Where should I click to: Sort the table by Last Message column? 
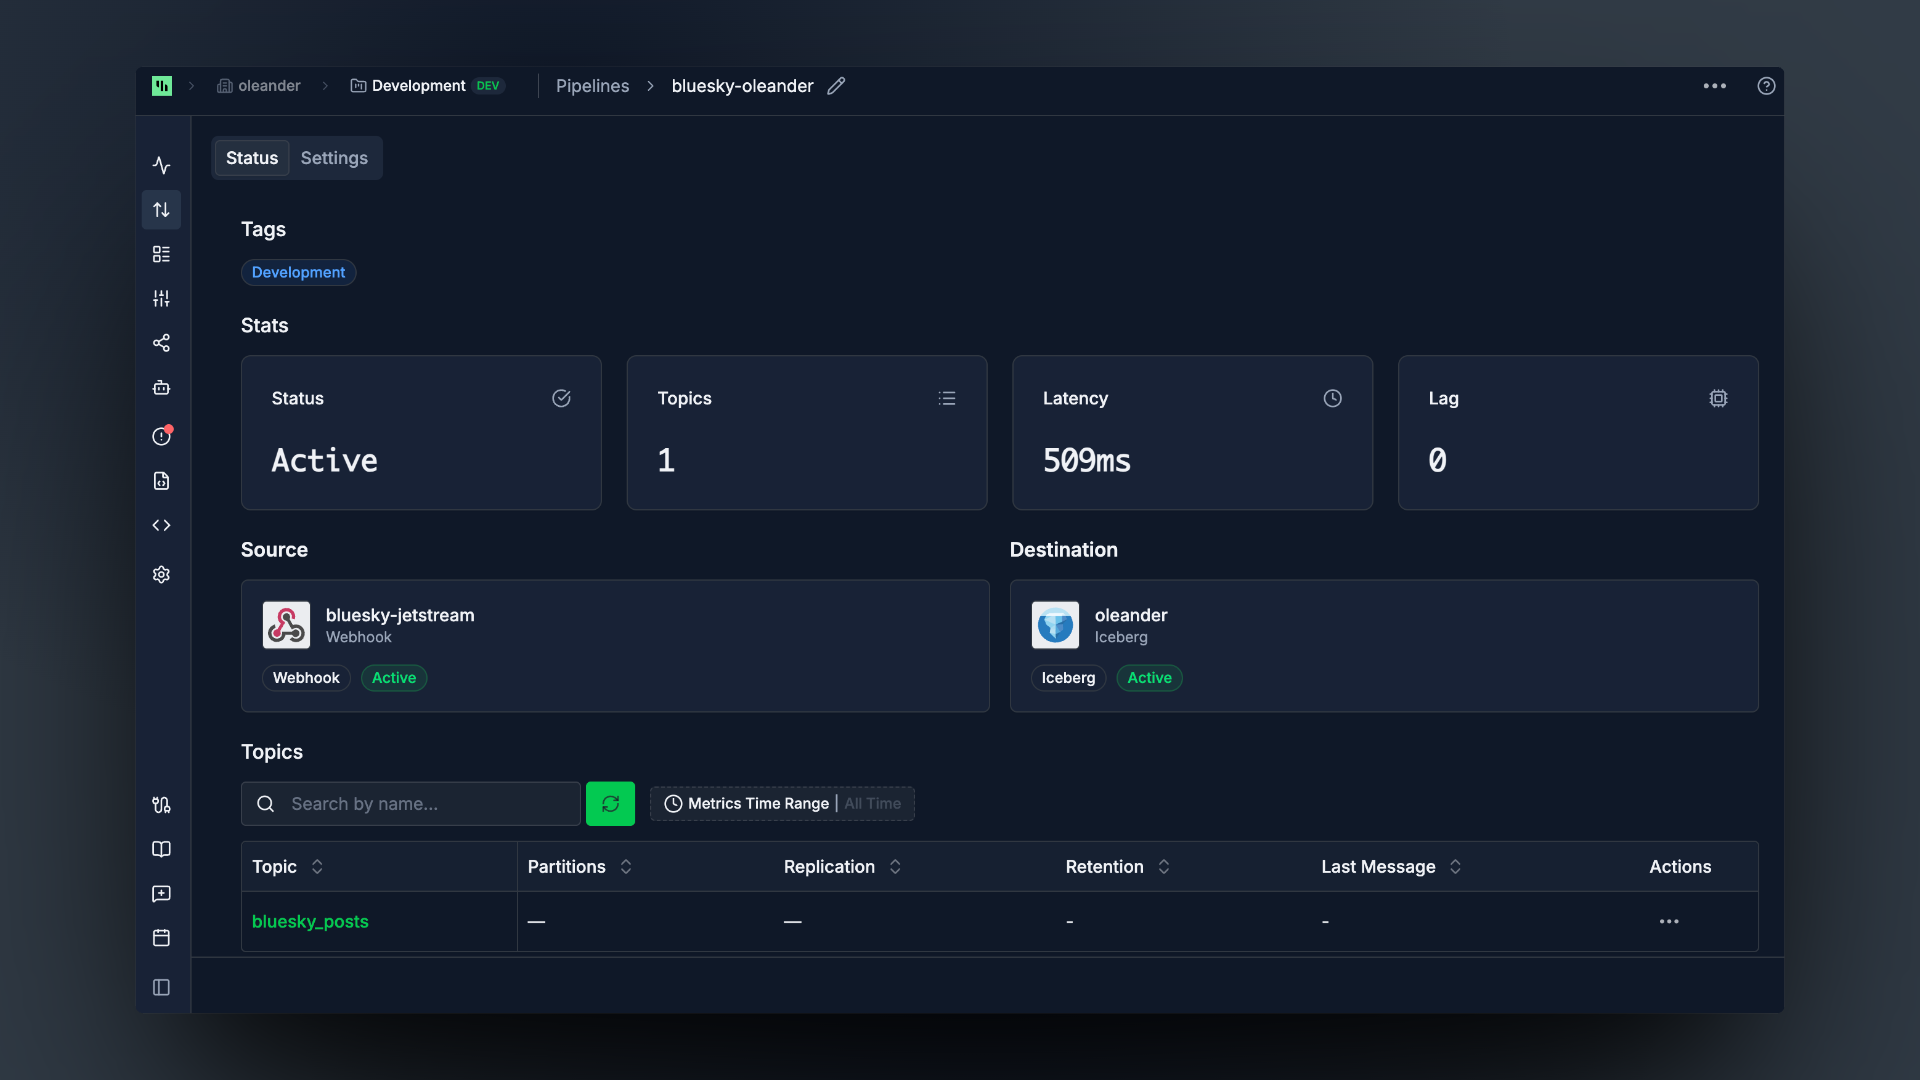coord(1392,867)
